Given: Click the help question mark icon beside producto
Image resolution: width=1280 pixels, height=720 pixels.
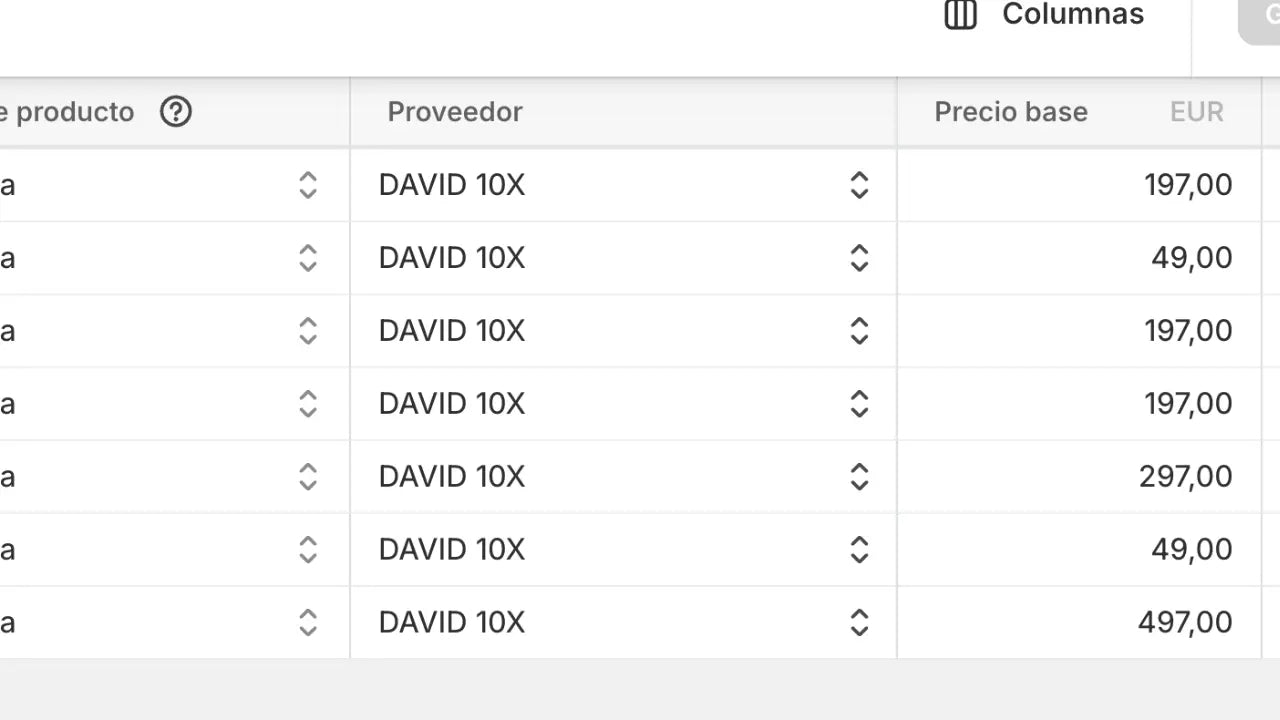Looking at the screenshot, I should 176,112.
